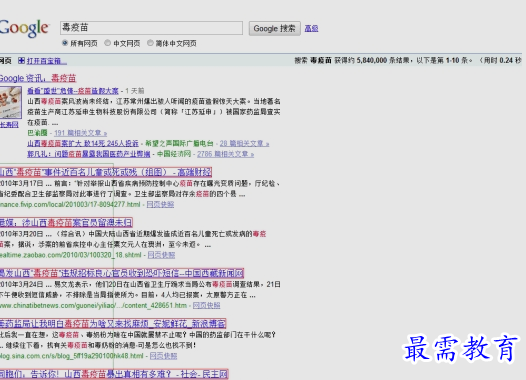
Task: Click the blog.sina.com.cn green result URL
Action: [x=71, y=356]
